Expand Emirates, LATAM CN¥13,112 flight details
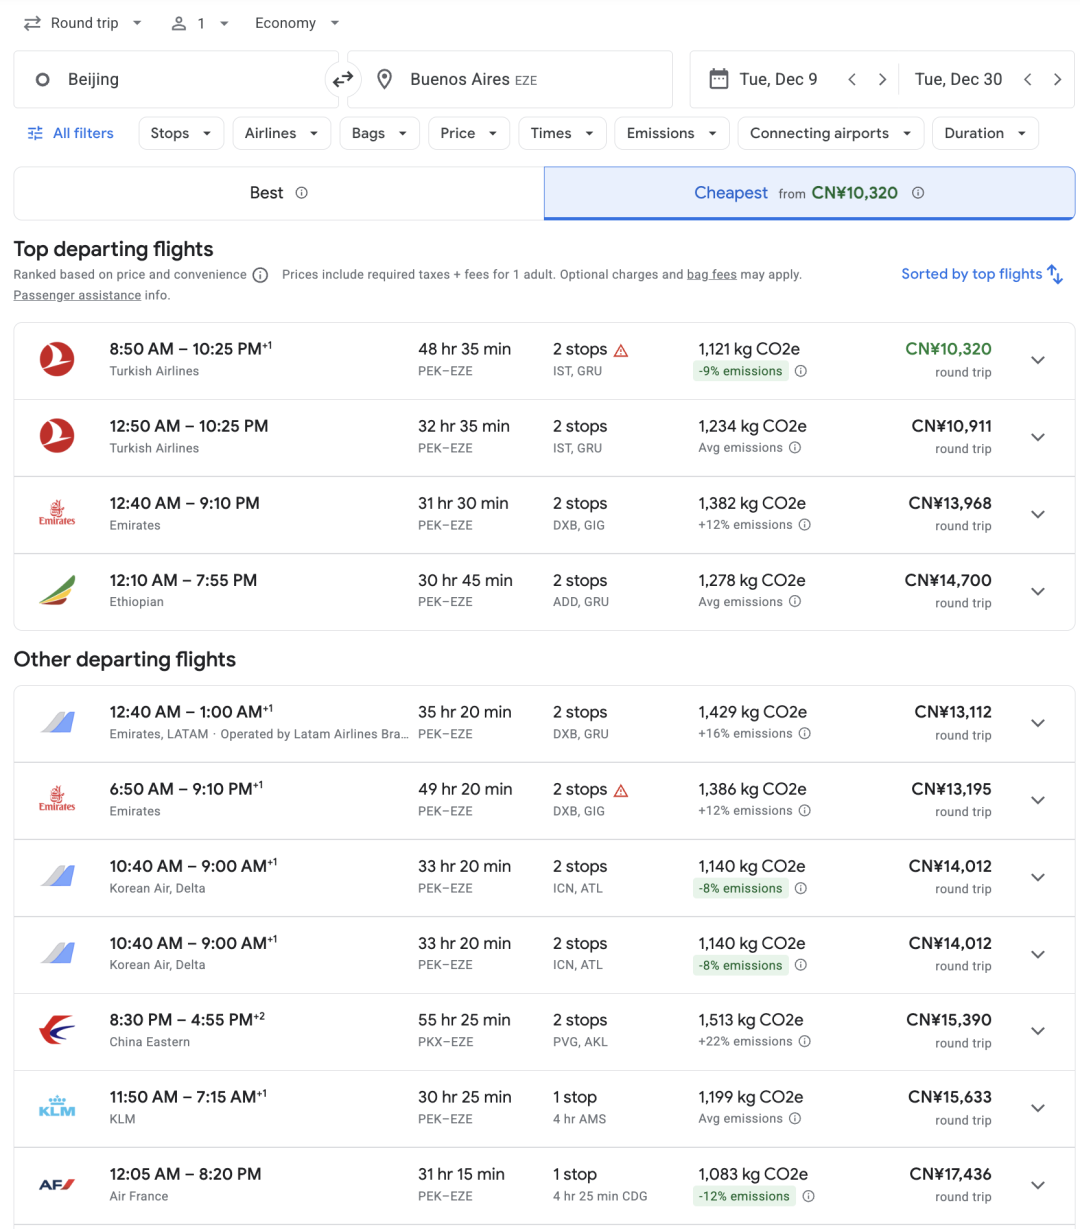The height and width of the screenshot is (1229, 1080). coord(1038,723)
